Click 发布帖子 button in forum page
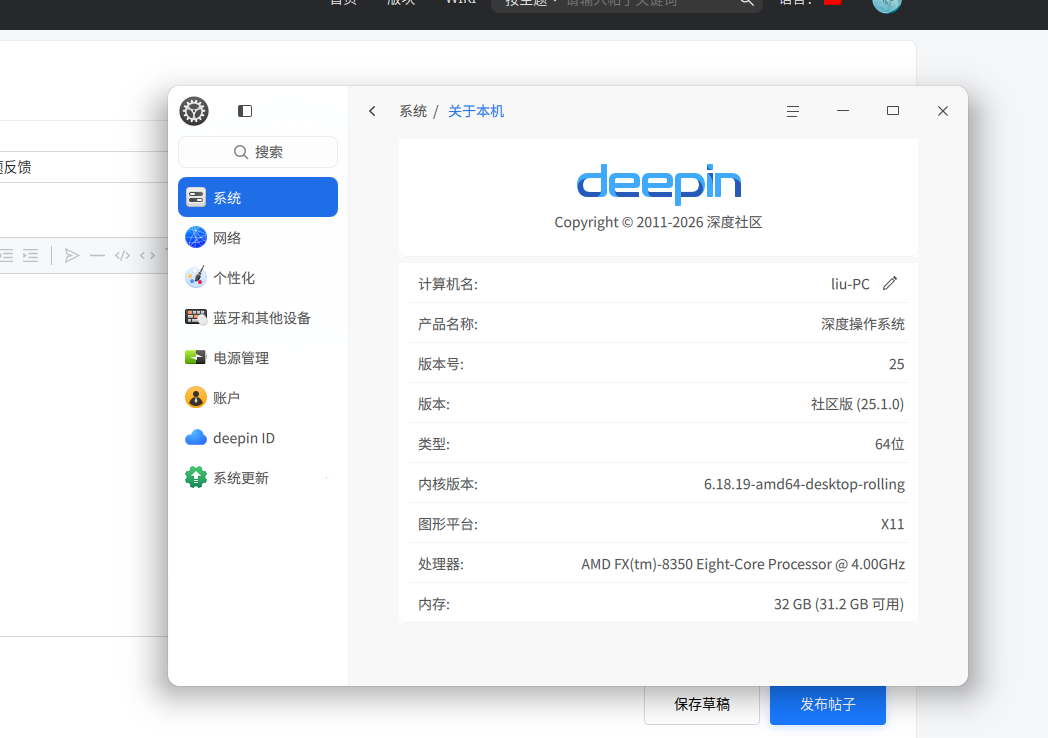 coord(827,705)
